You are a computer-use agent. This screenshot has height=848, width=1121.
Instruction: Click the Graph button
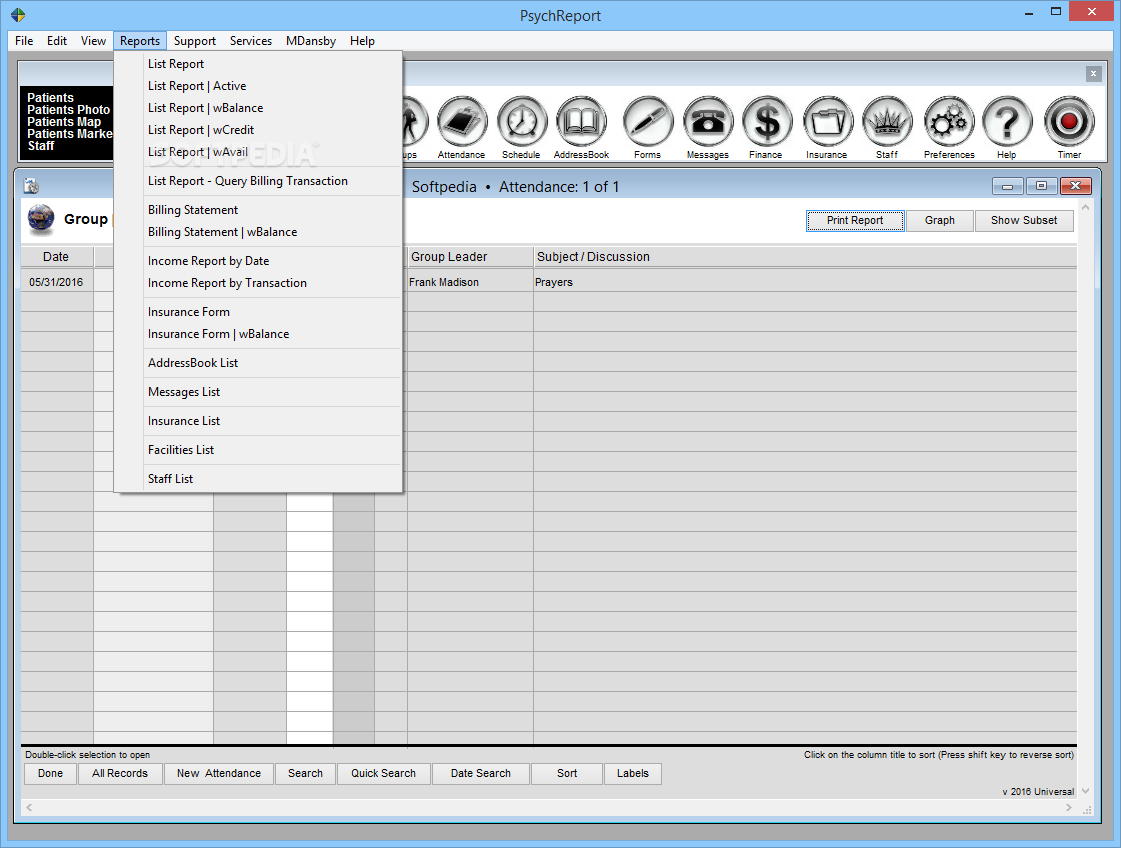[939, 220]
